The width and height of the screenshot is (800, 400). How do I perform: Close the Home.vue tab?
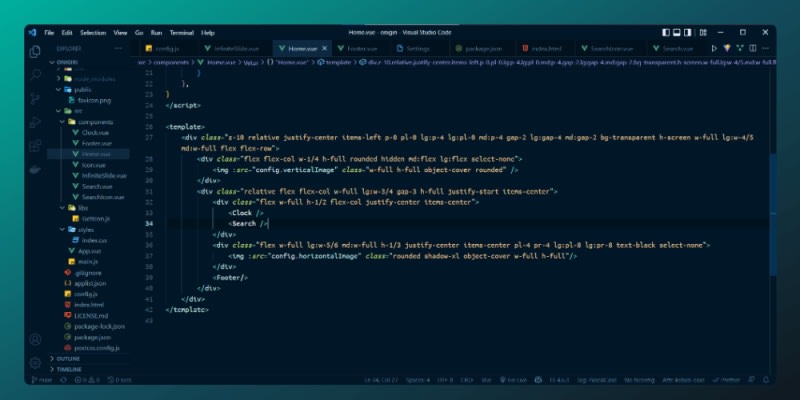[326, 48]
